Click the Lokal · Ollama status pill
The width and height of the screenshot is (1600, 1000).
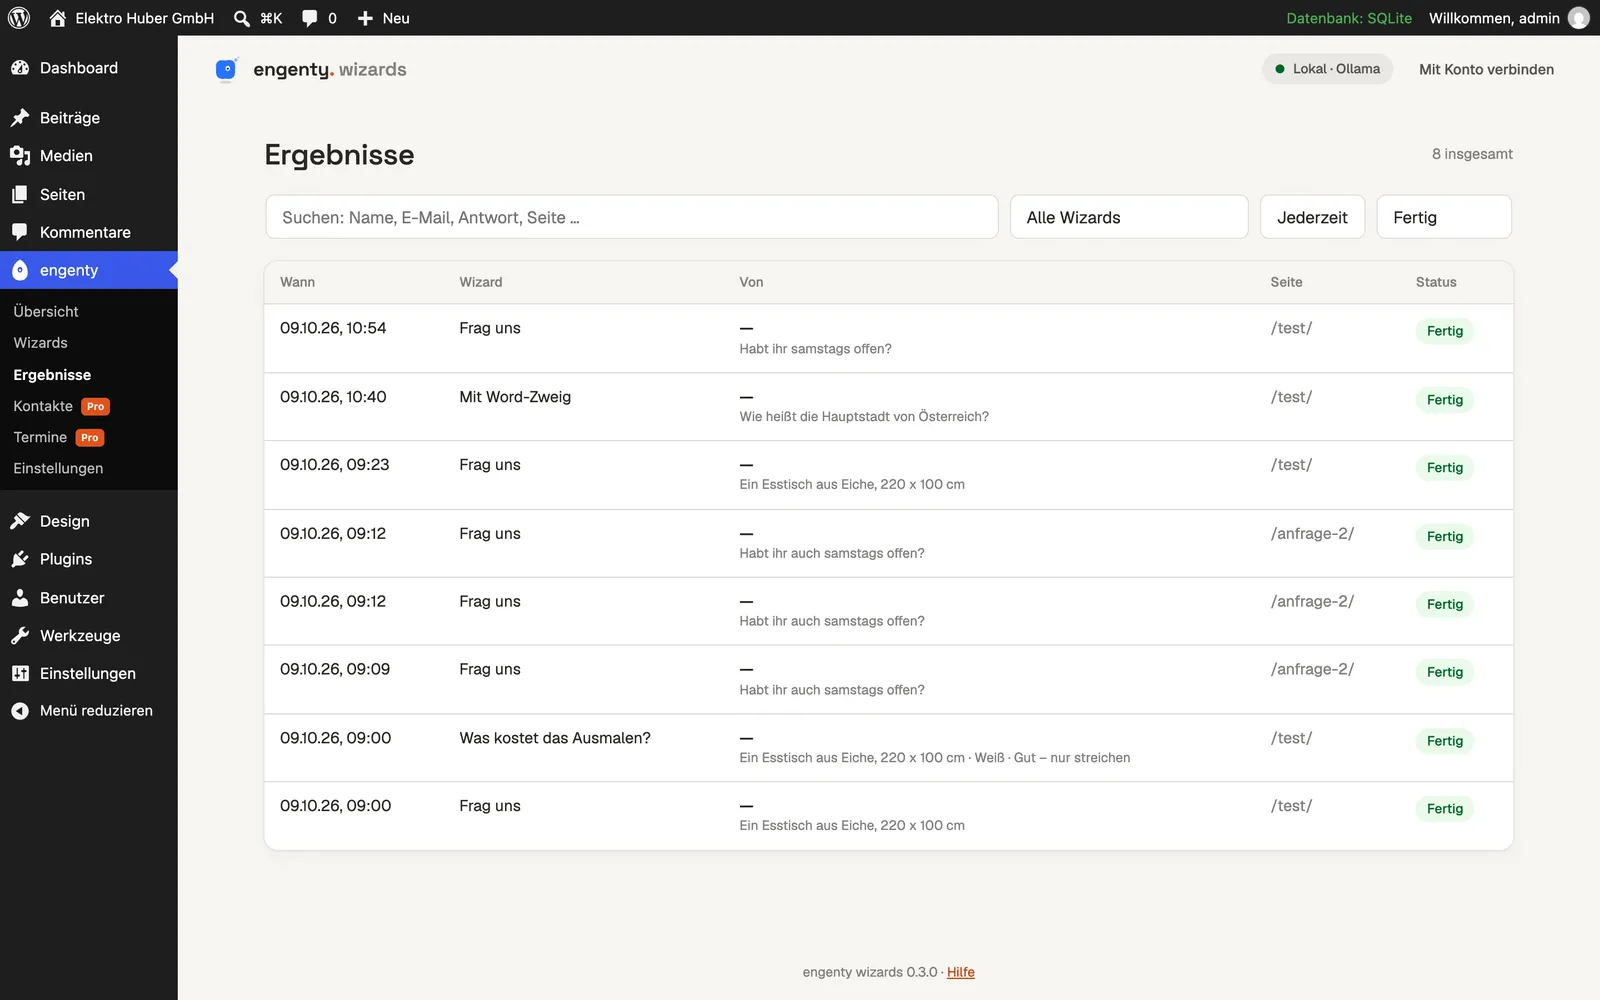(x=1327, y=69)
